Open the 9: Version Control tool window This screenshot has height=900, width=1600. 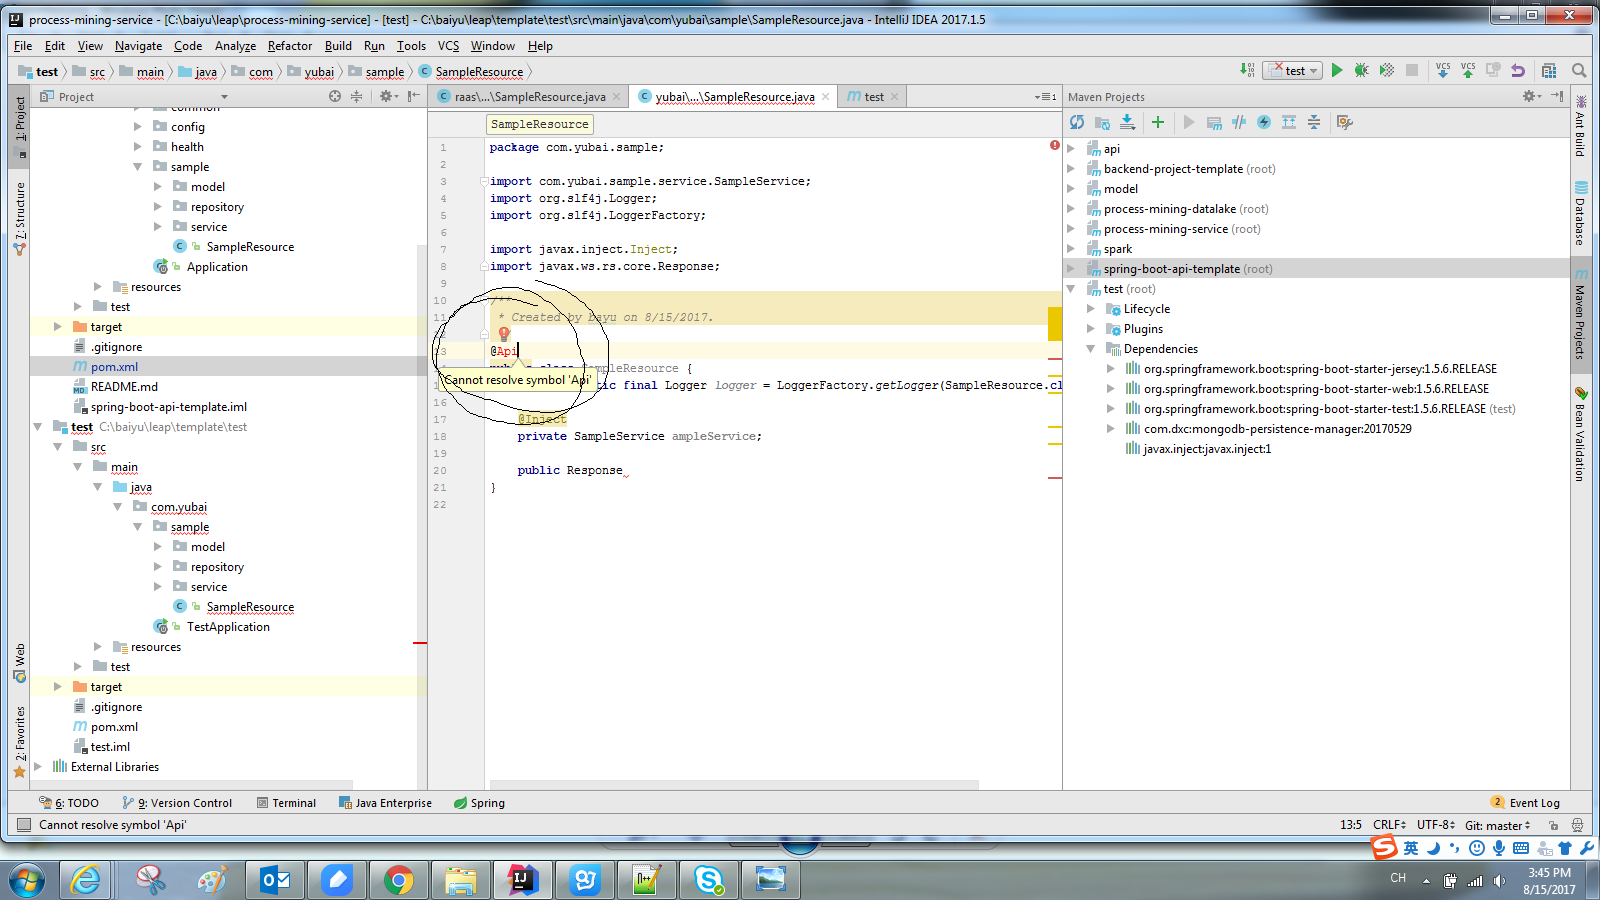click(x=177, y=803)
